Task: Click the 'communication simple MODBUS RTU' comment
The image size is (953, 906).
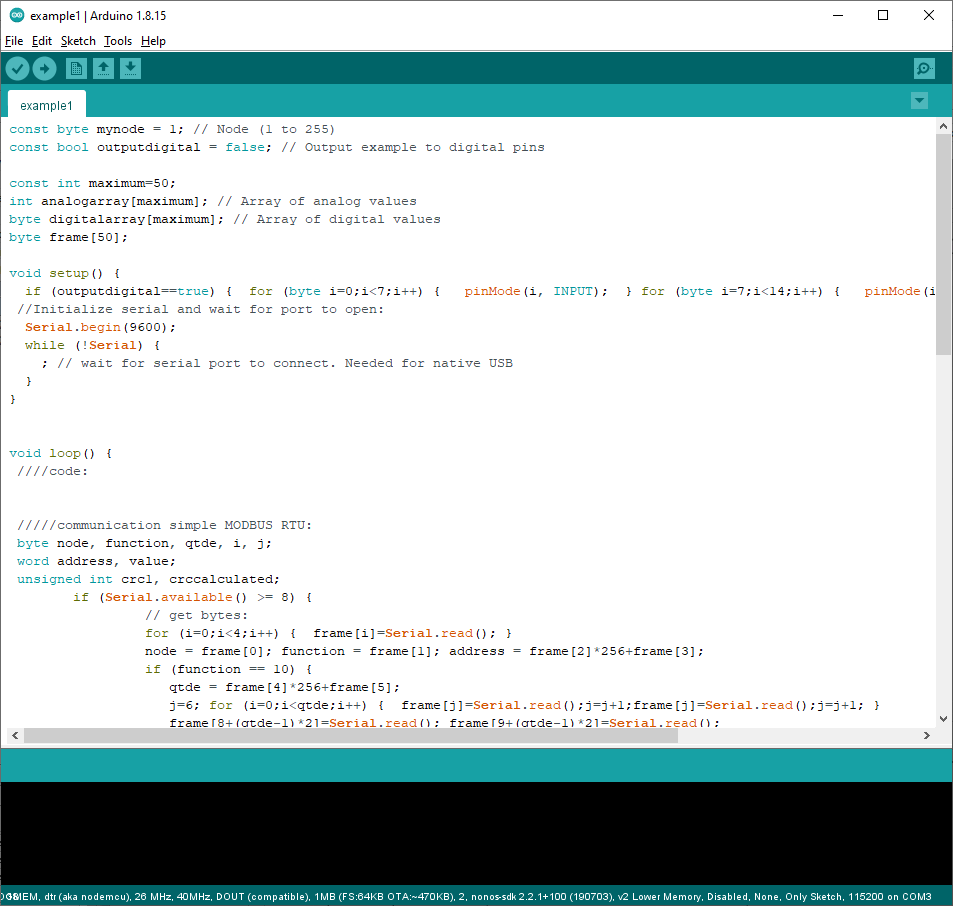Action: pyautogui.click(x=164, y=525)
